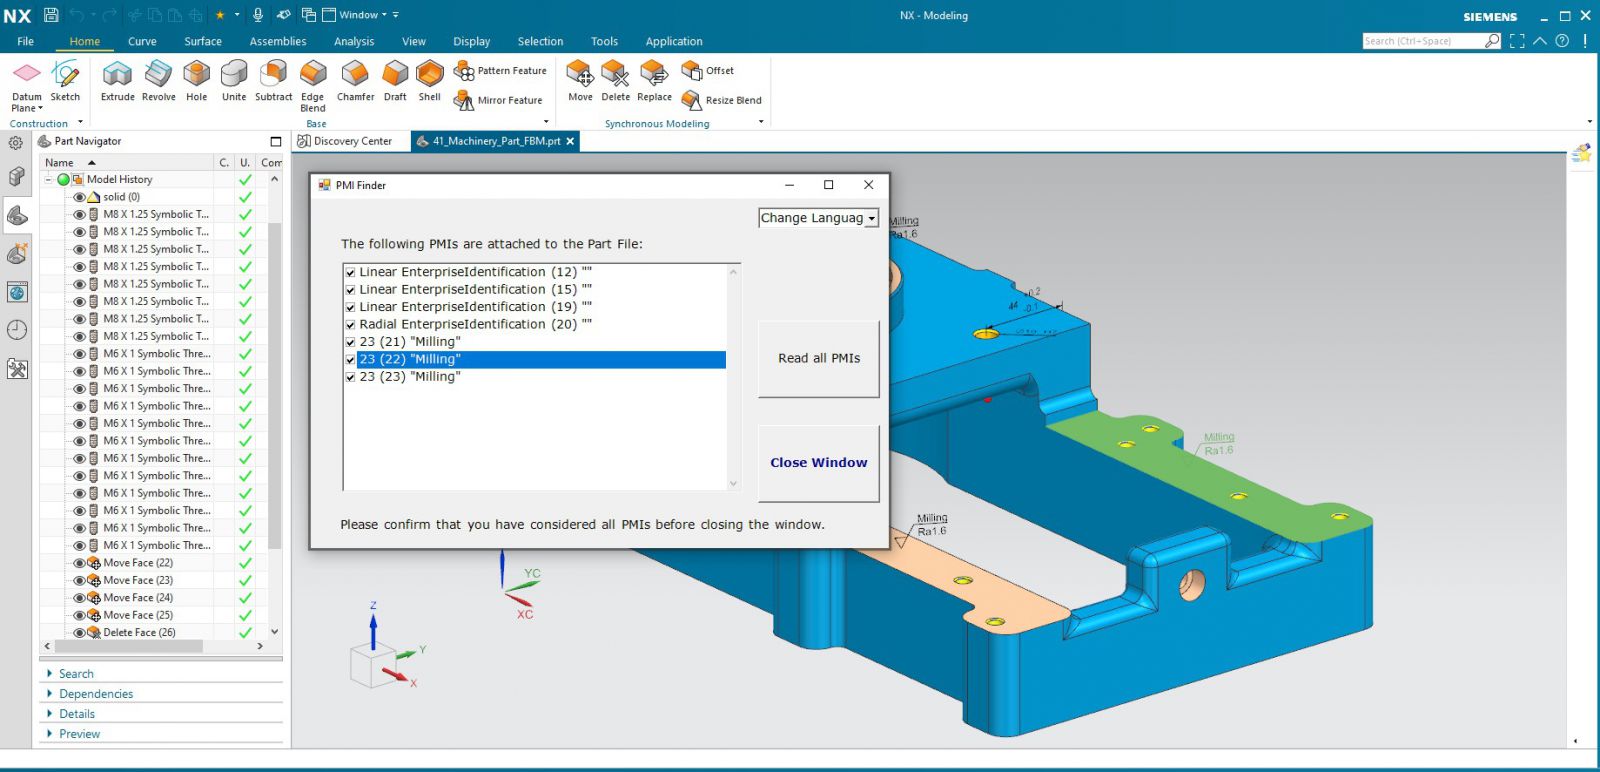Save the part with the save icon

(51, 15)
